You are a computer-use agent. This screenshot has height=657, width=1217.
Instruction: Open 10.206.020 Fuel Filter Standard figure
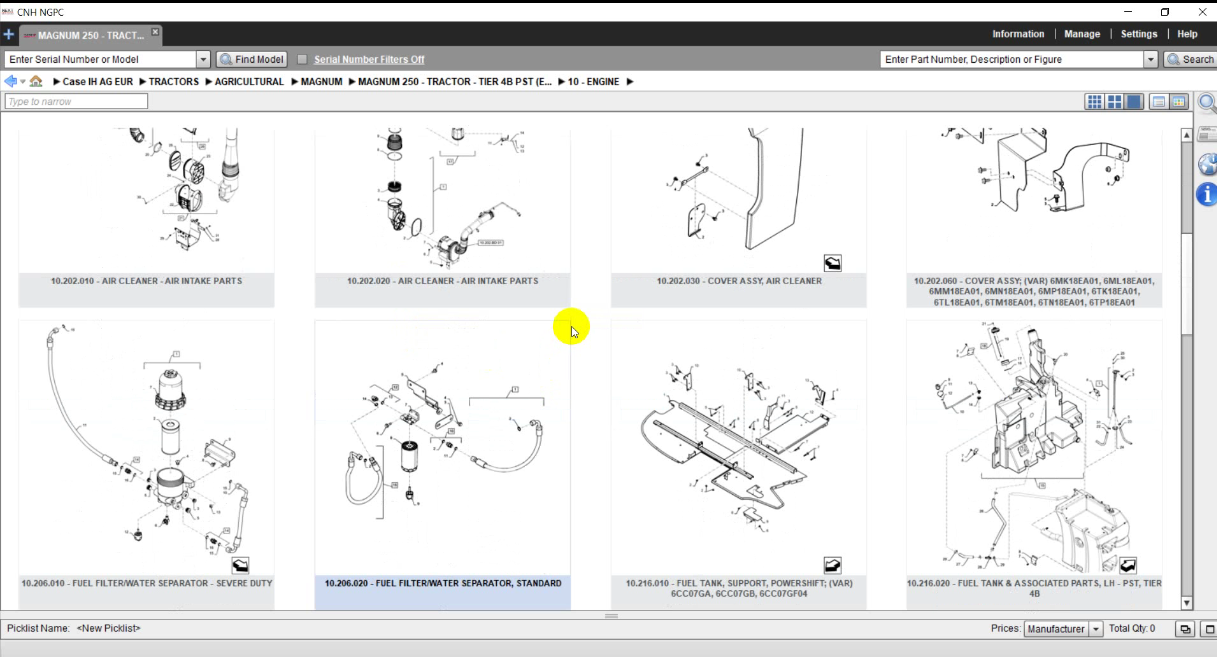[x=442, y=465]
